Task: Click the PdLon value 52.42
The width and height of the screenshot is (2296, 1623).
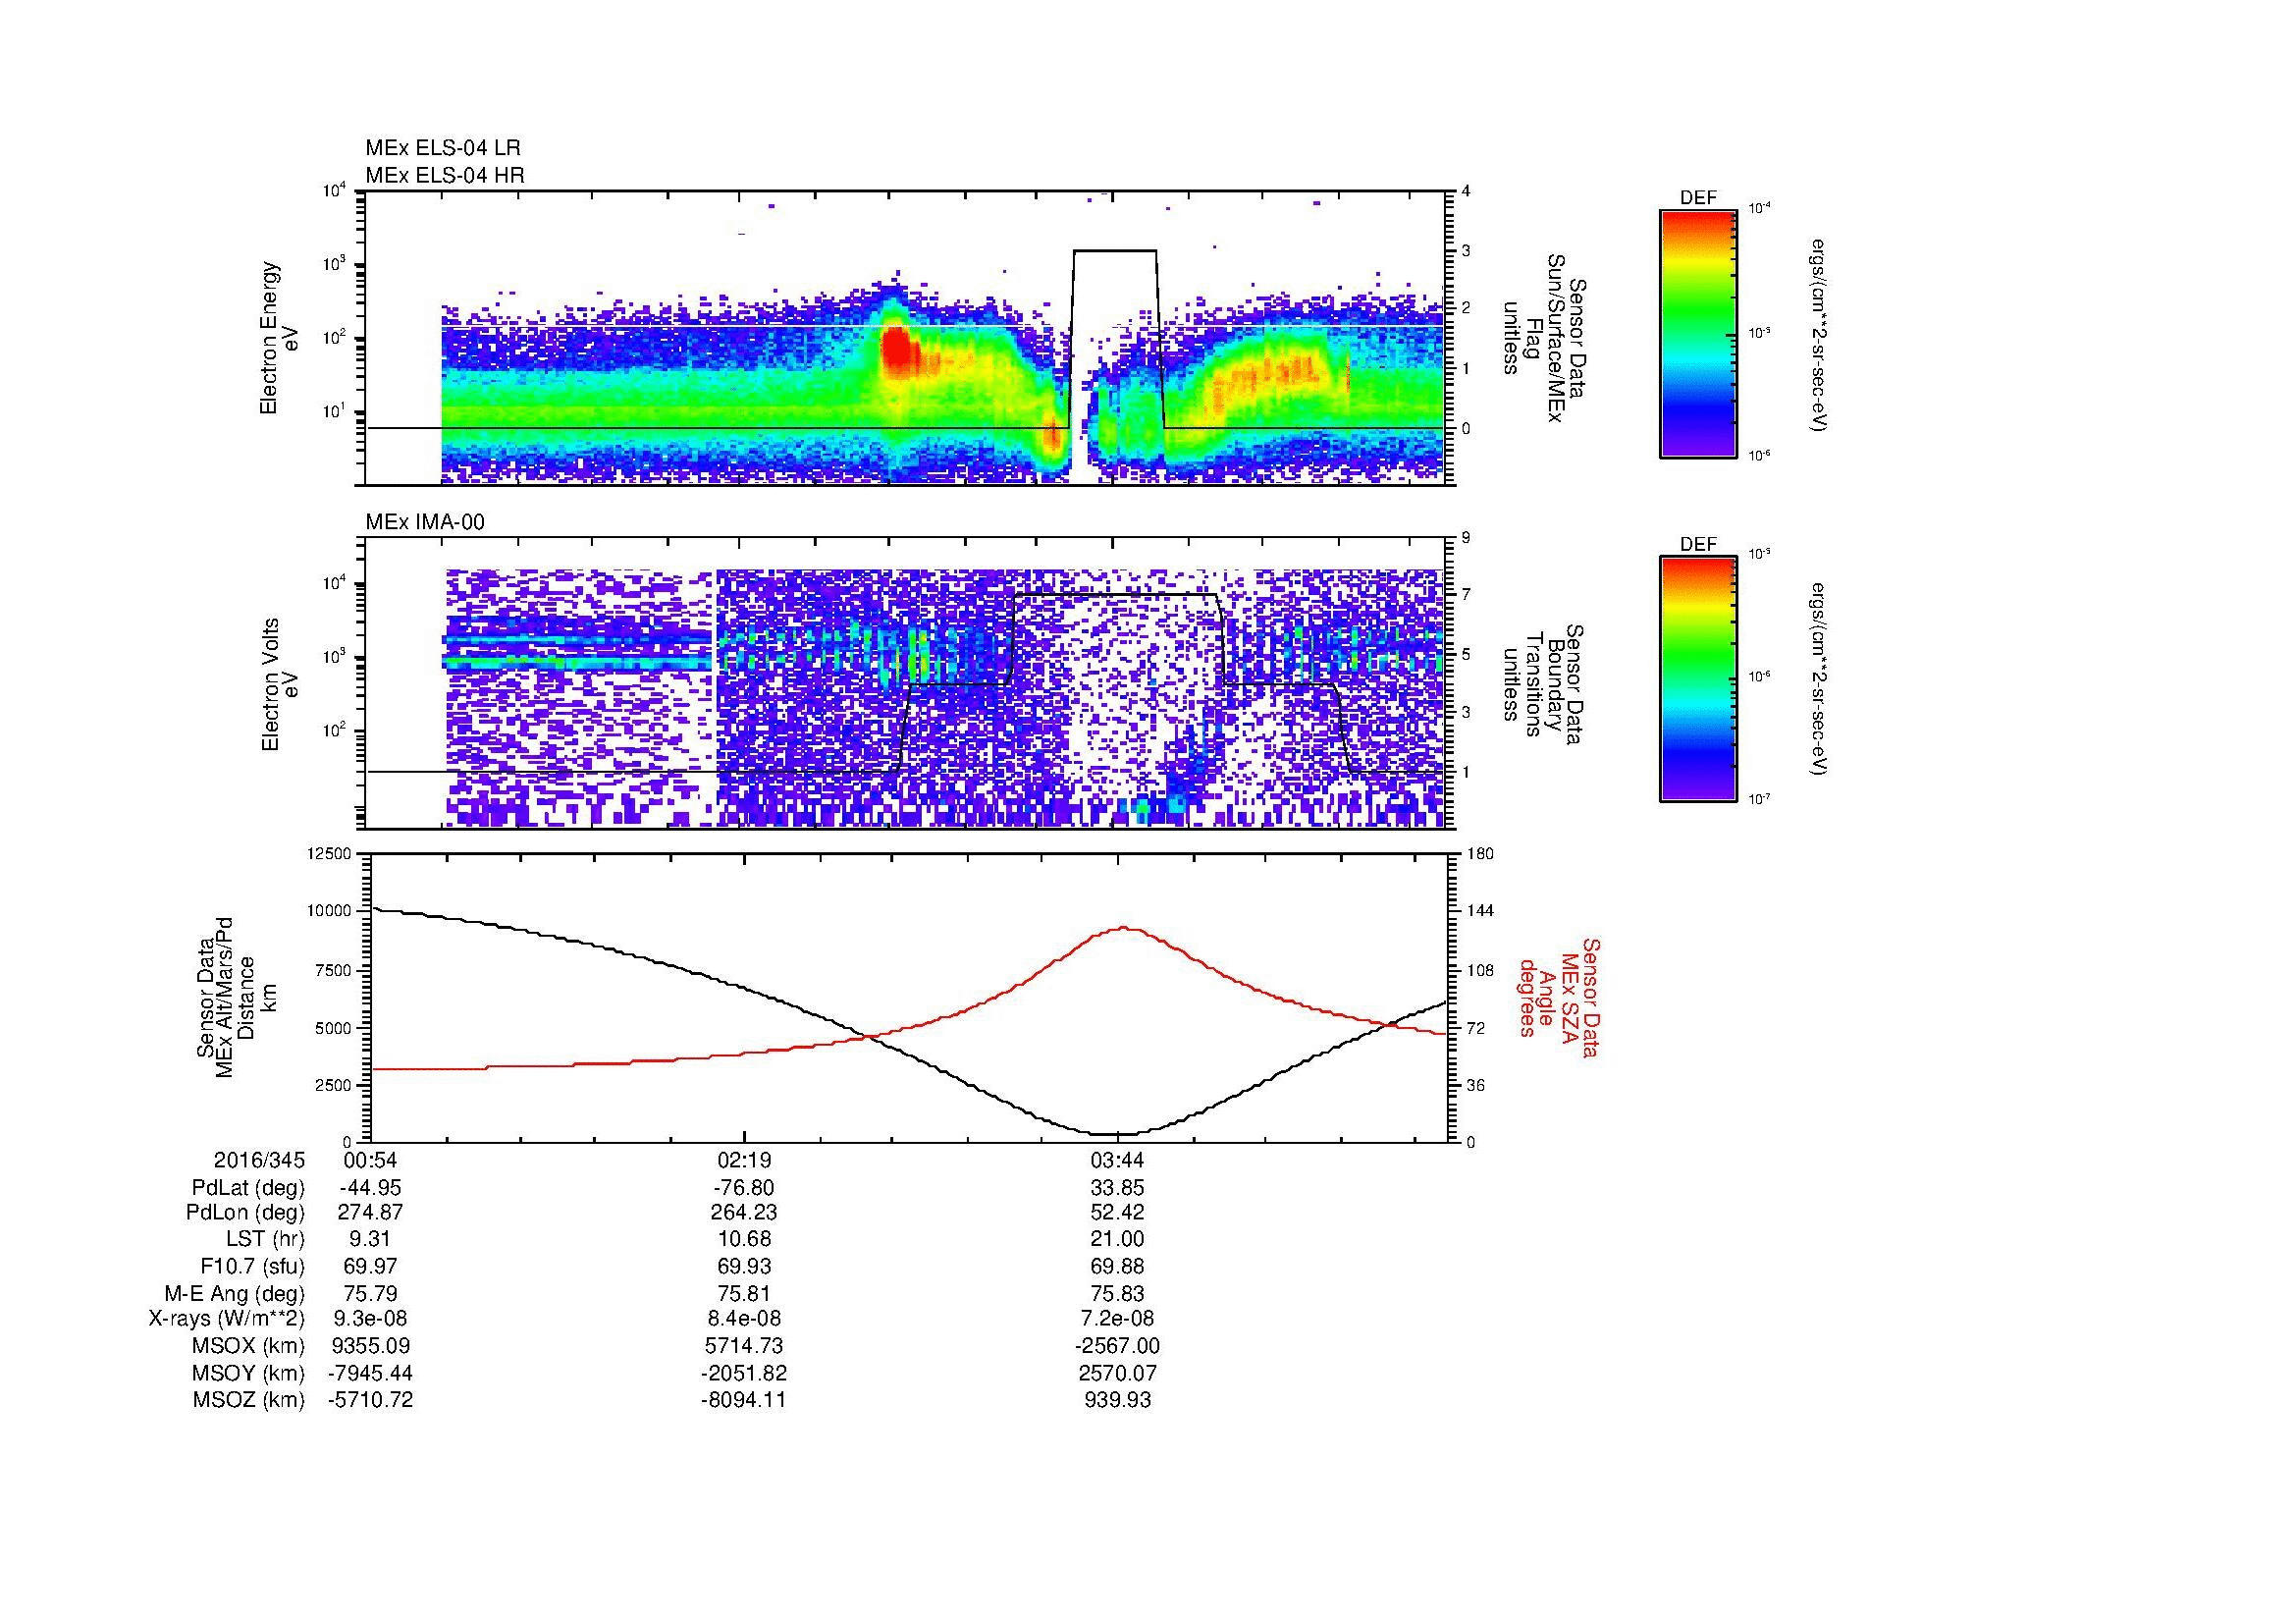Action: 1117,1212
